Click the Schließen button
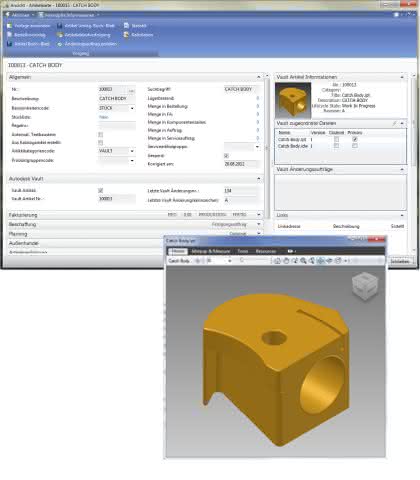The height and width of the screenshot is (480, 420). [x=400, y=261]
